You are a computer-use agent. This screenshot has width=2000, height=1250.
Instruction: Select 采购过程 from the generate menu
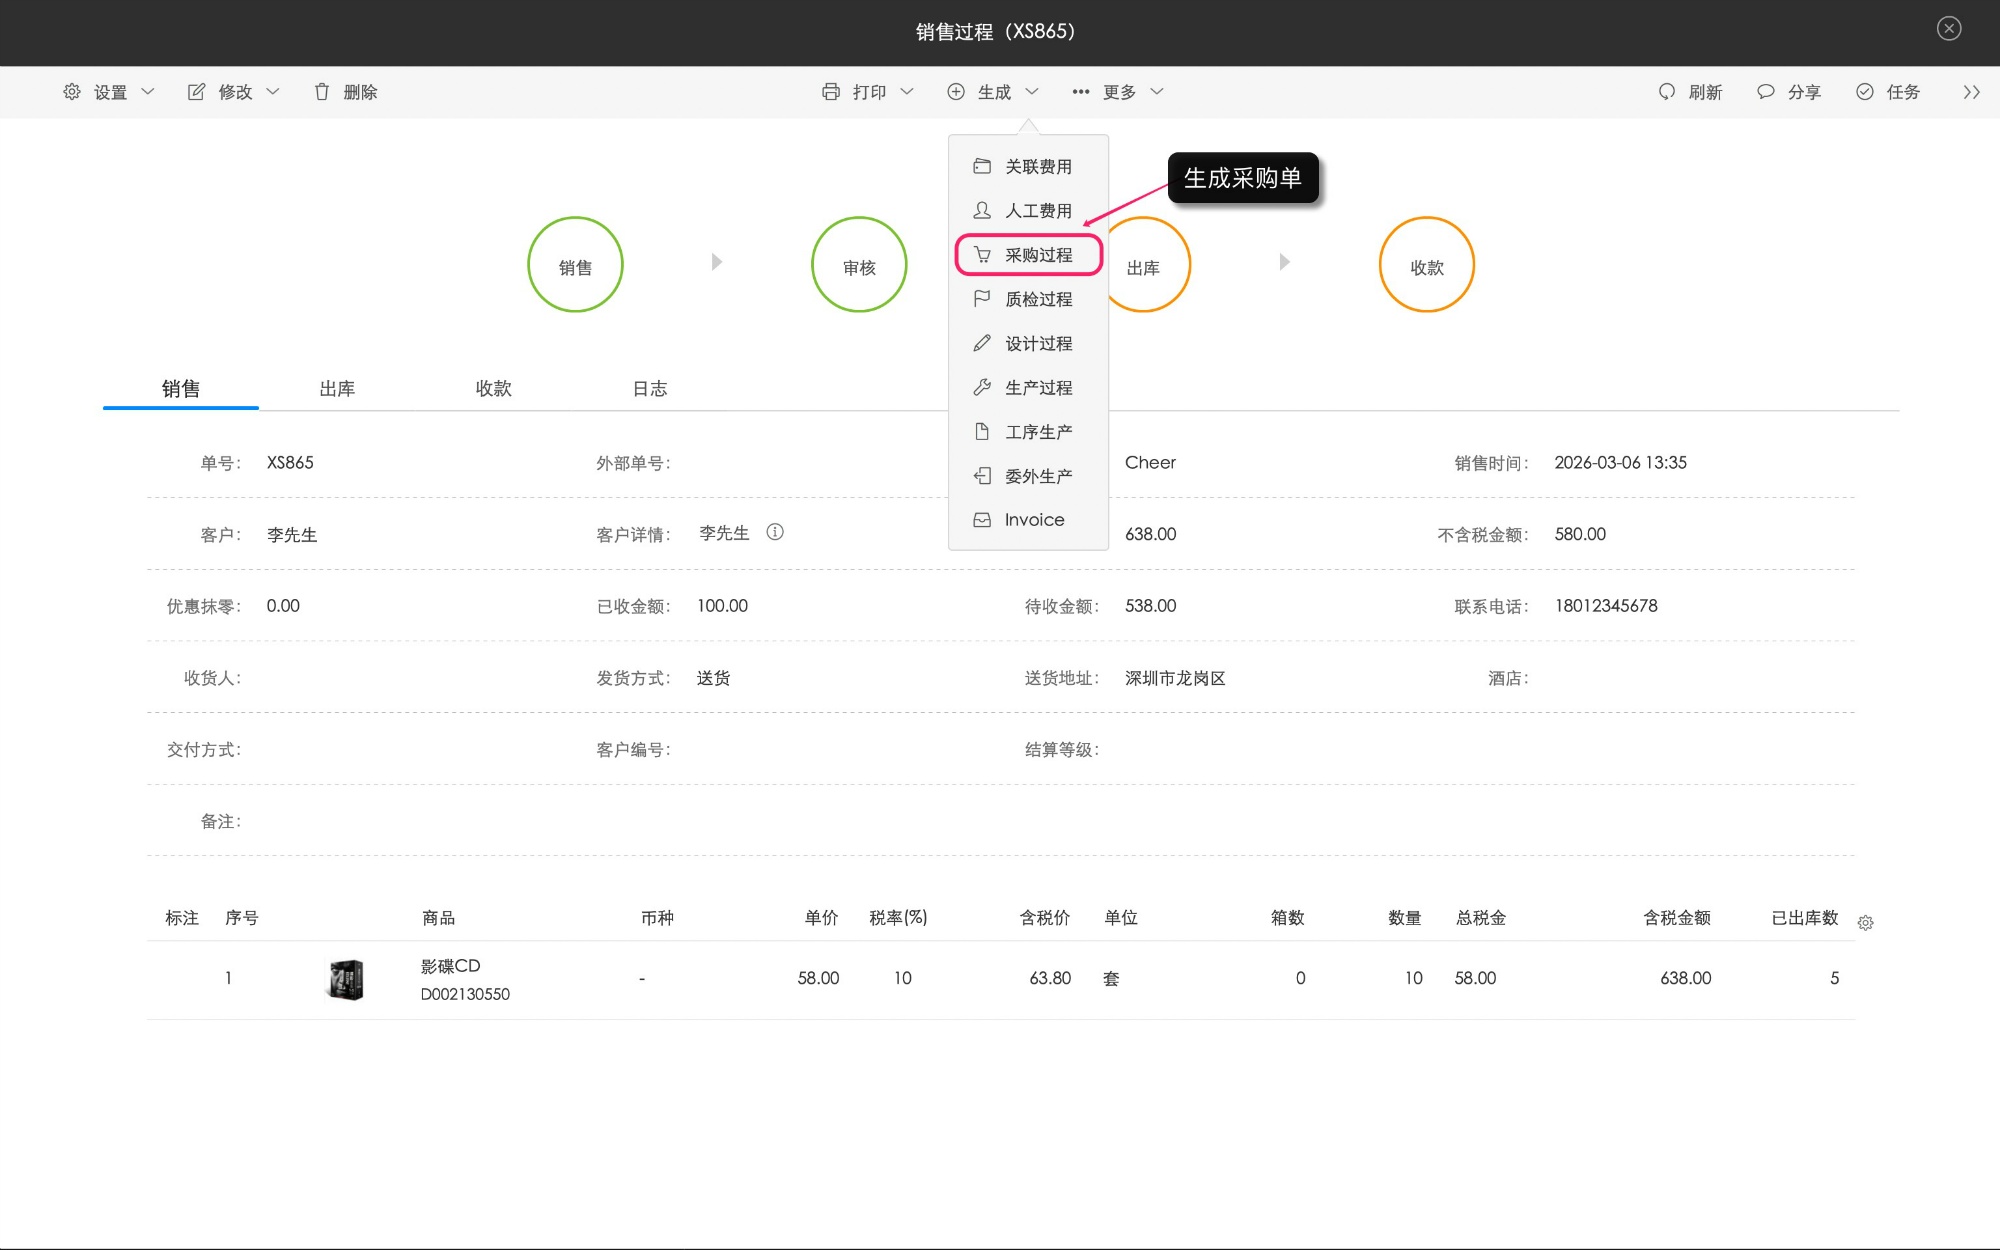pyautogui.click(x=1029, y=255)
